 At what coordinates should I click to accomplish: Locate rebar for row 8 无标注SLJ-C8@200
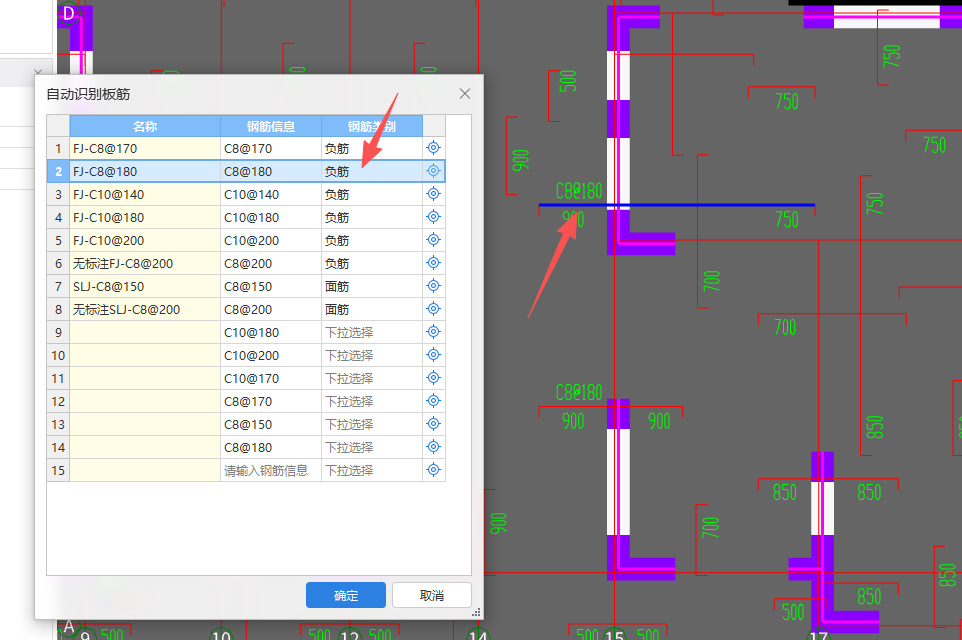click(433, 309)
